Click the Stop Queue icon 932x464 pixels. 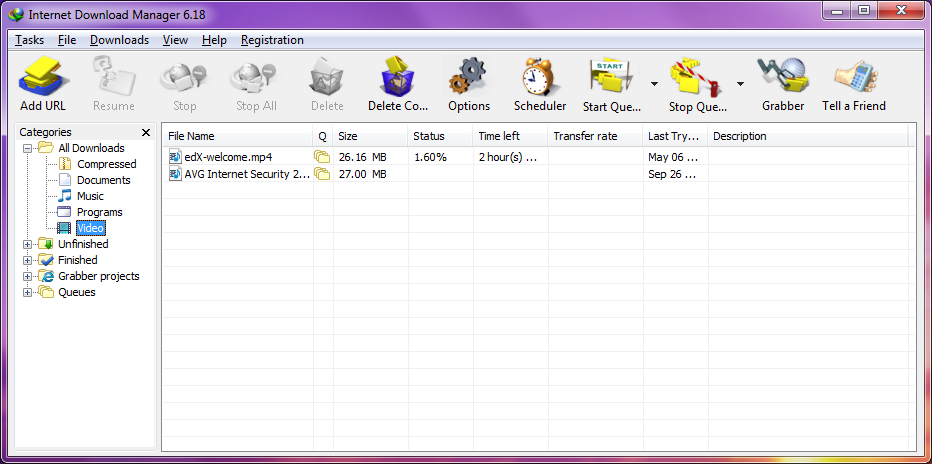pyautogui.click(x=695, y=78)
